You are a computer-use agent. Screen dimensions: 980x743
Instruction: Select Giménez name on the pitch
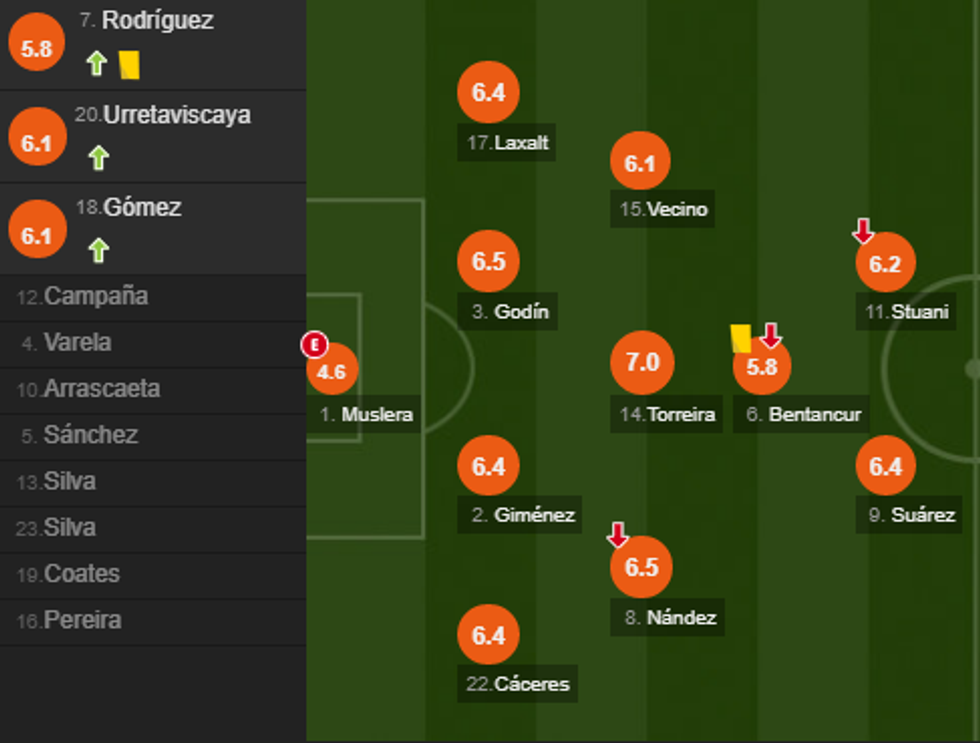pyautogui.click(x=523, y=515)
